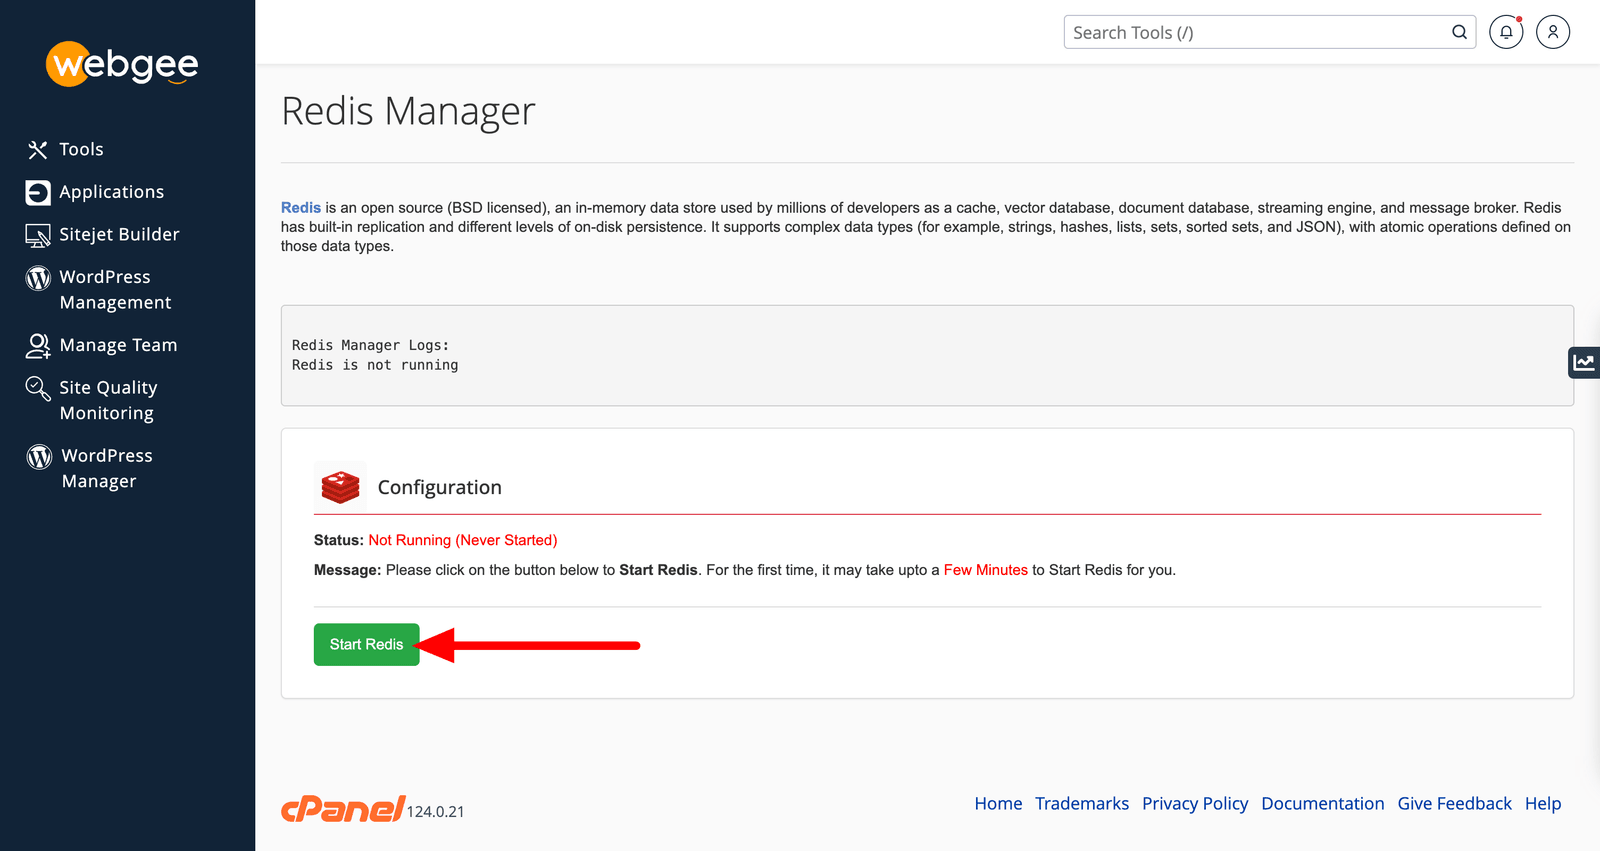
Task: Click the 'Few Minutes' red text
Action: 986,570
